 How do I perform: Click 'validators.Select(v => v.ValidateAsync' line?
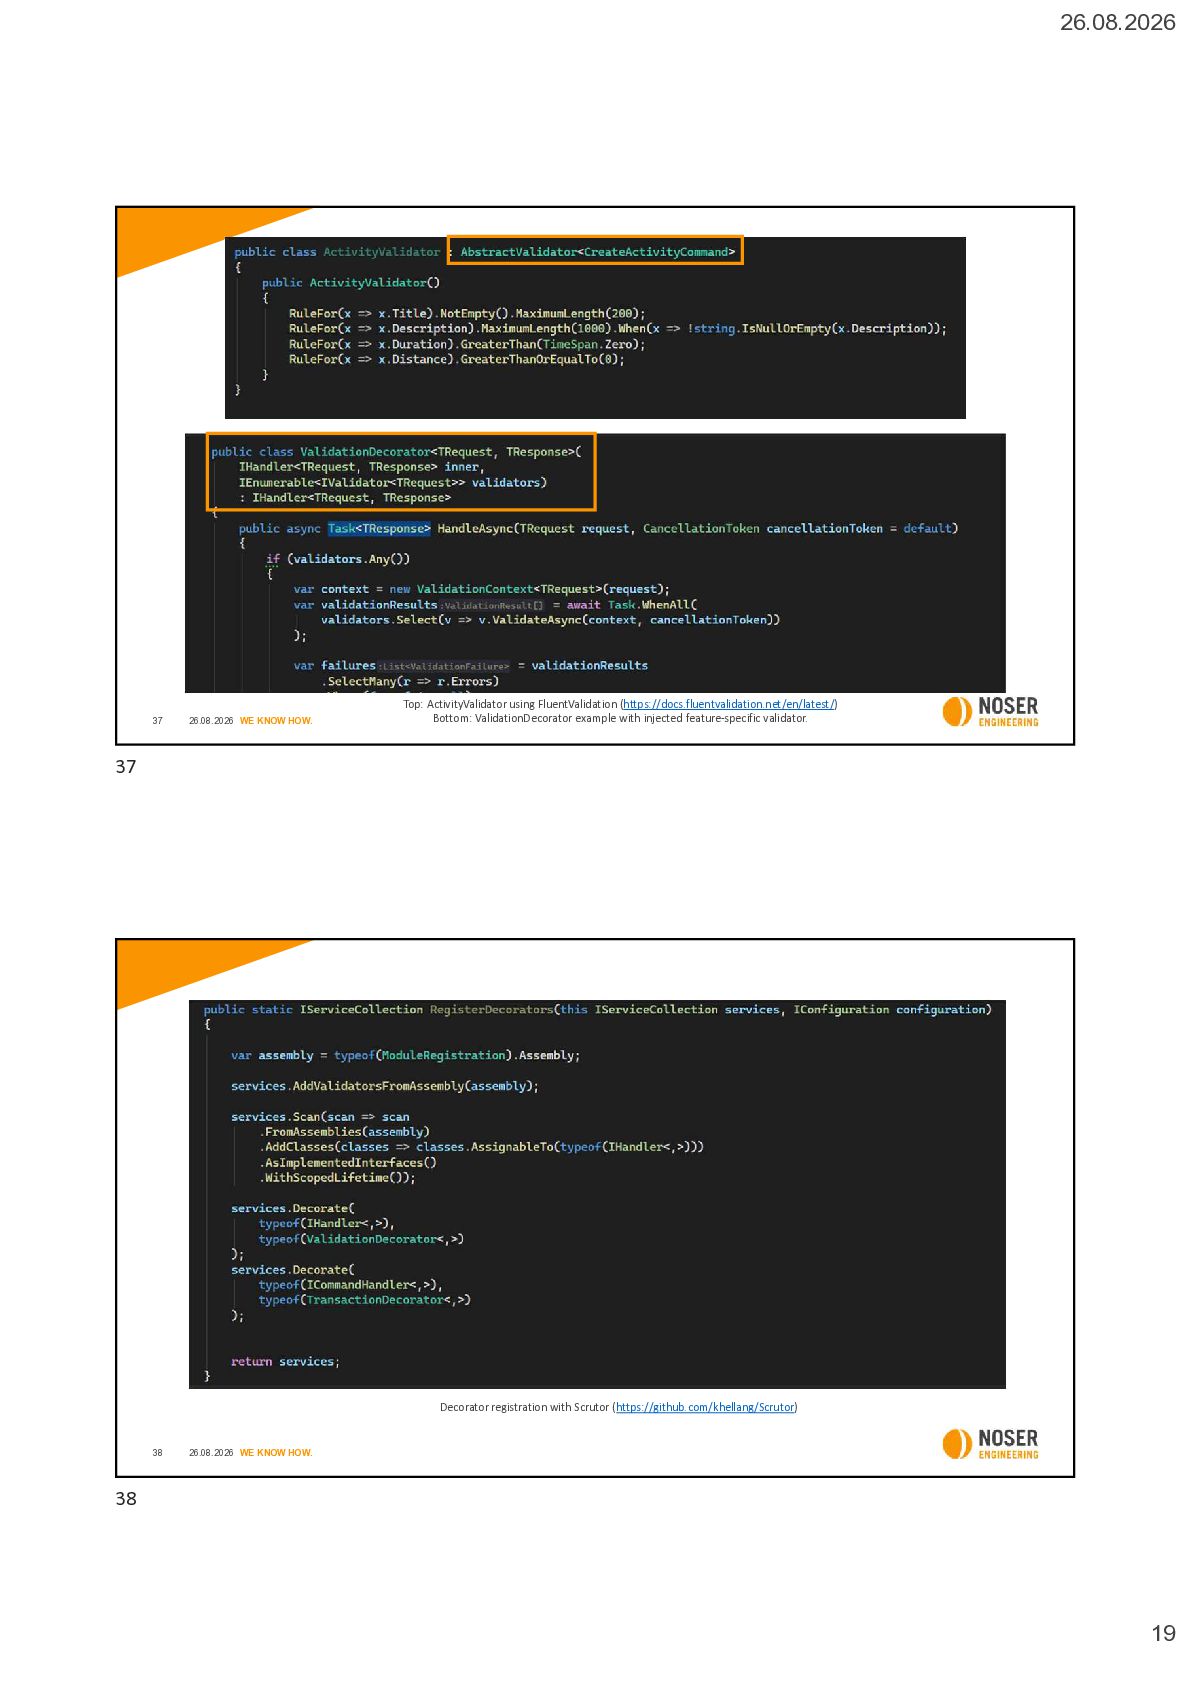click(x=550, y=620)
